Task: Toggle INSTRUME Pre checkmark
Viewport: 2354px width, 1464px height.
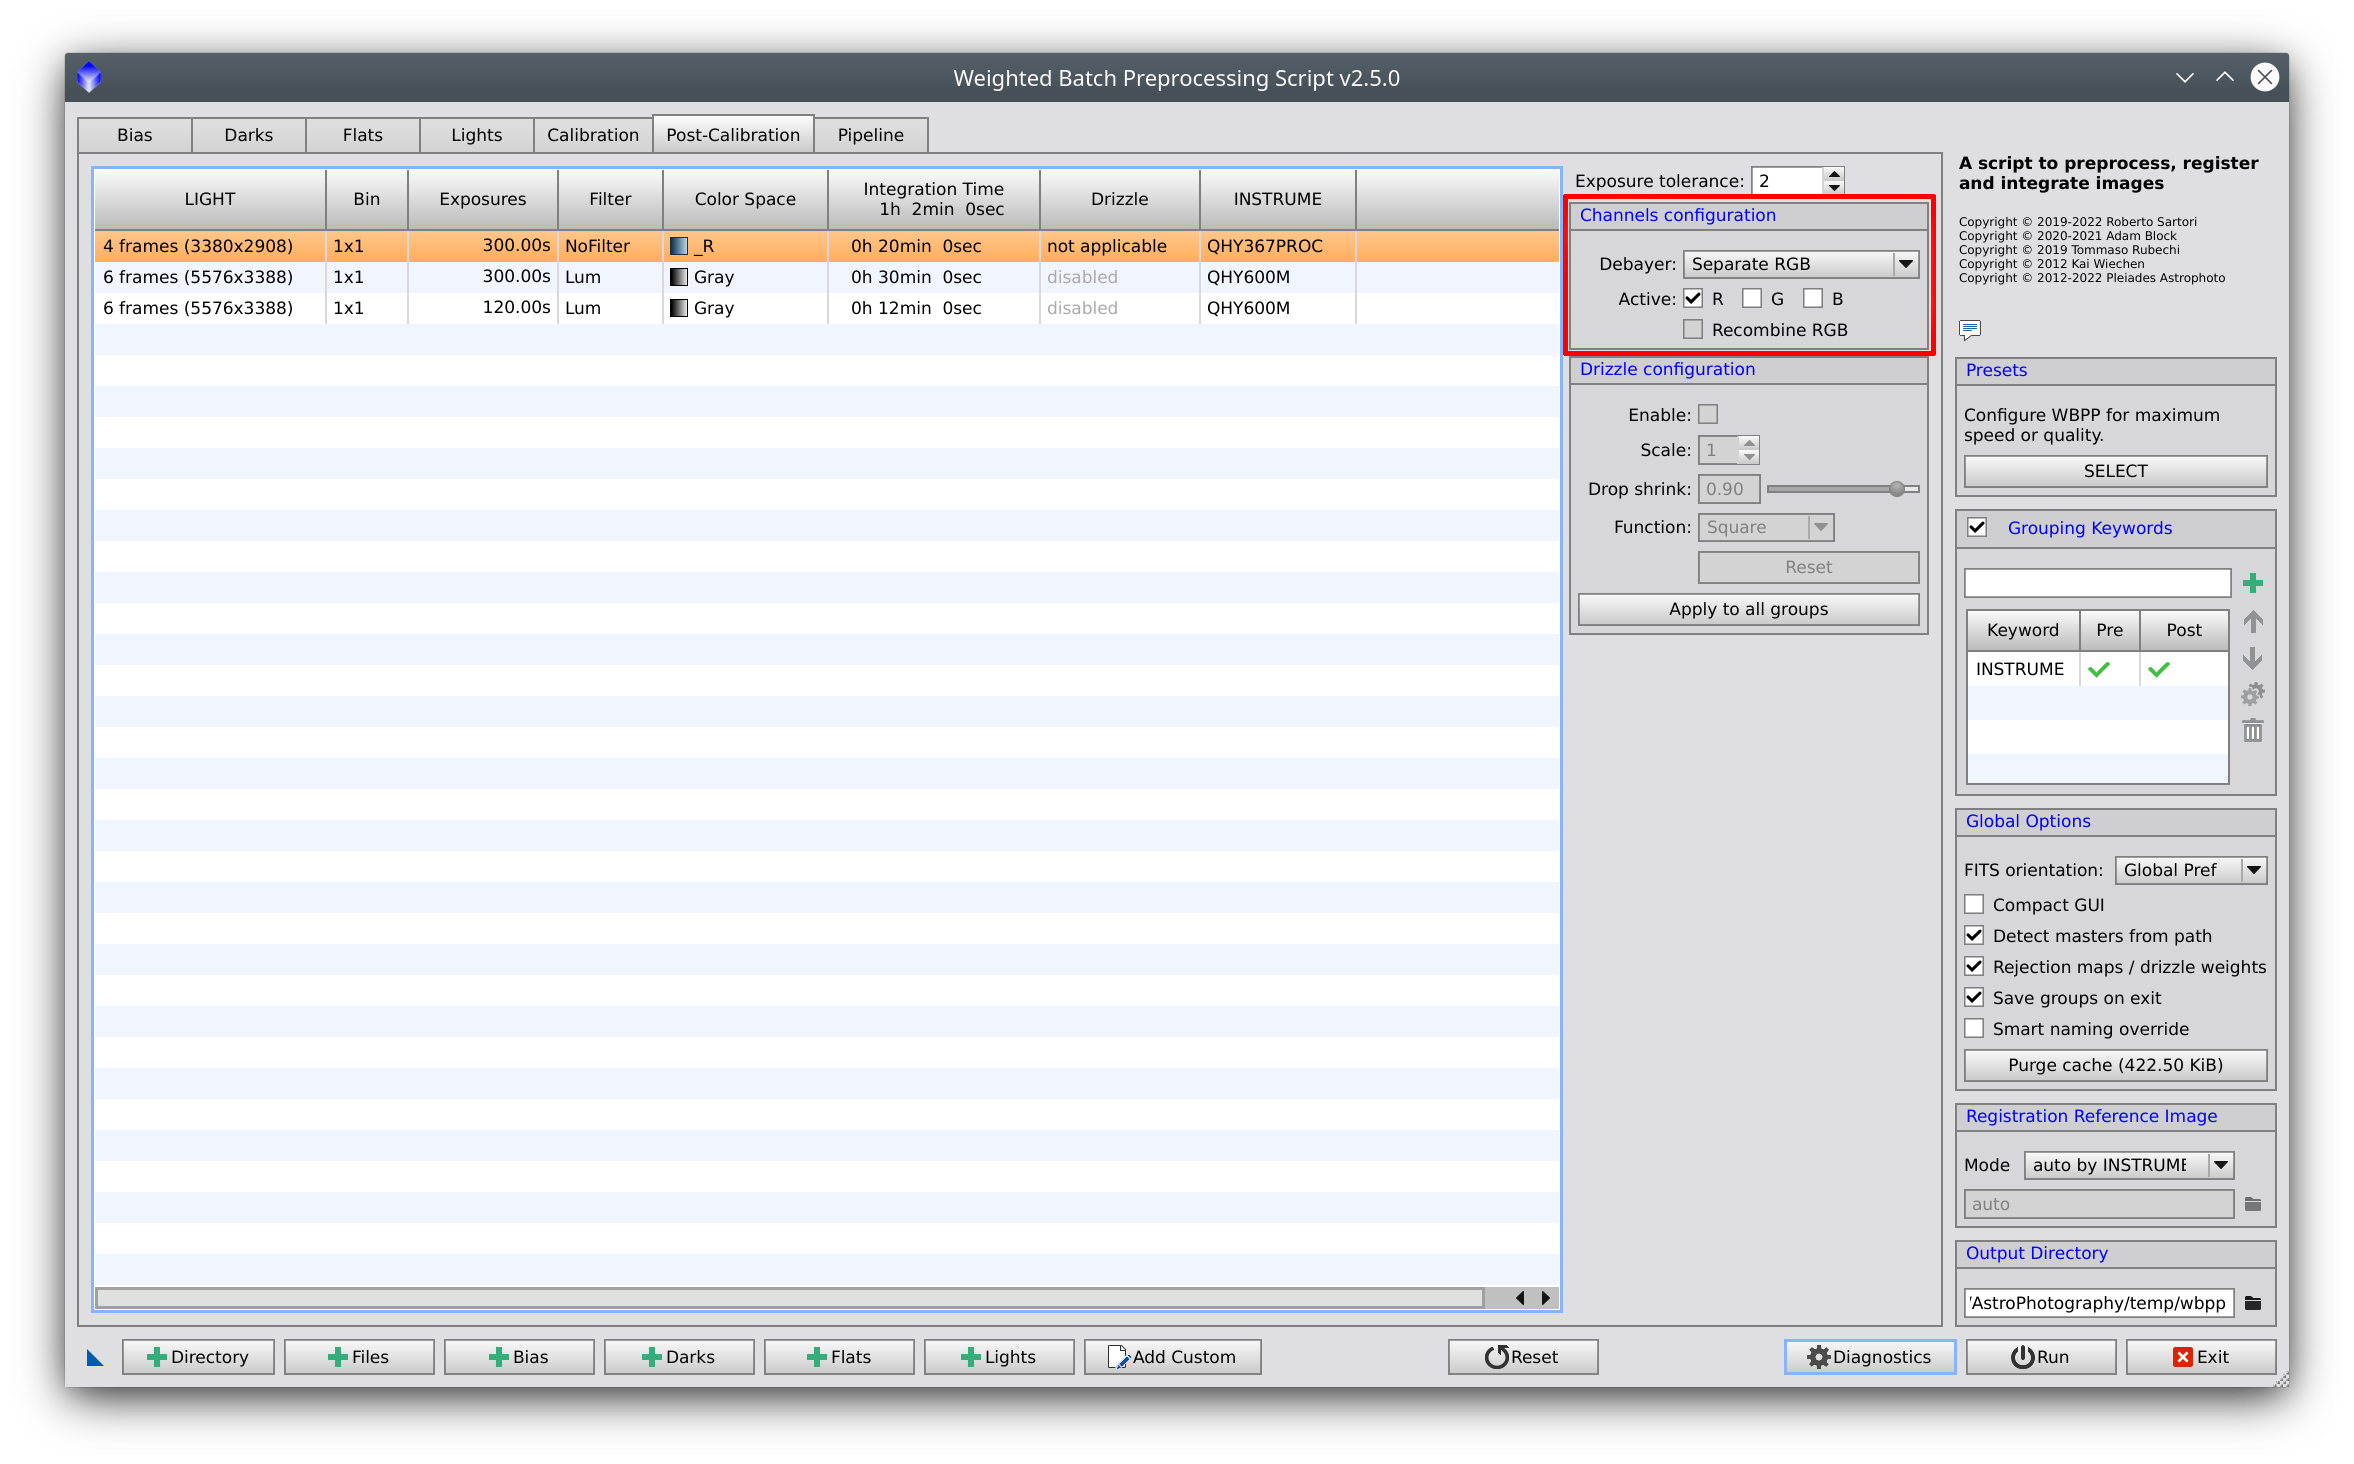Action: coord(2099,669)
